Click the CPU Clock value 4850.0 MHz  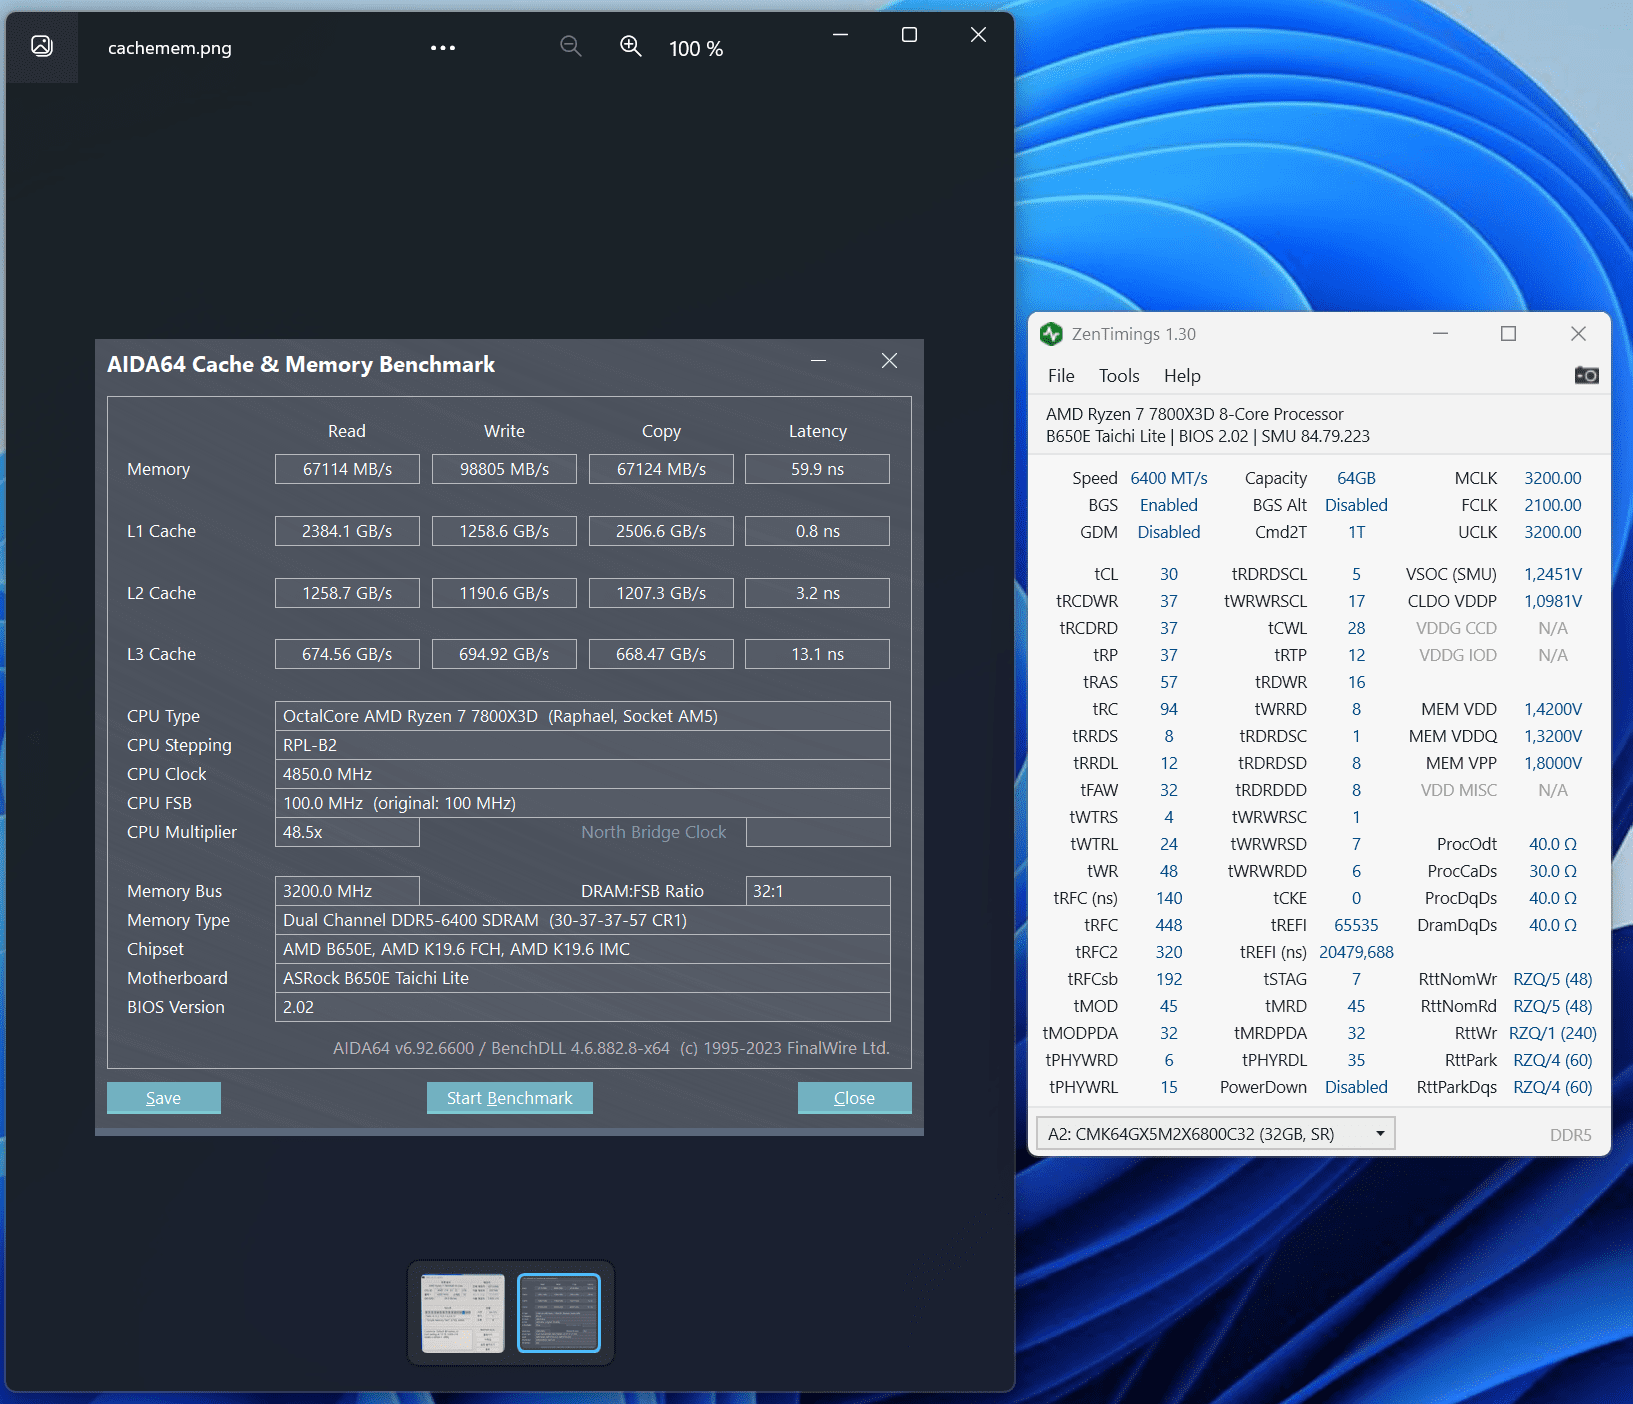coord(582,774)
